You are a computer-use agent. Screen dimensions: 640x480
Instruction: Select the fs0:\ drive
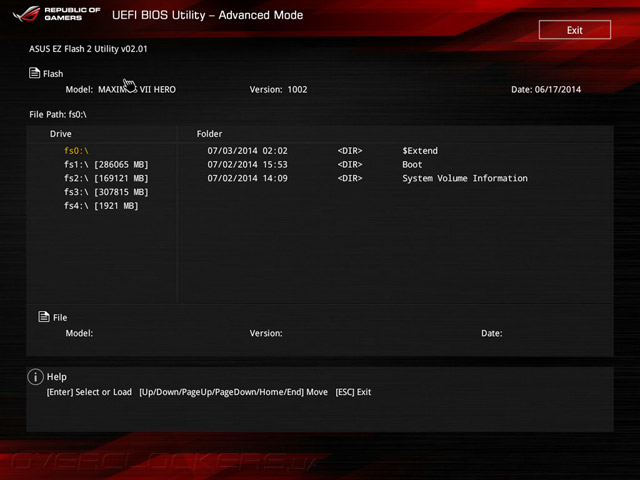[76, 151]
